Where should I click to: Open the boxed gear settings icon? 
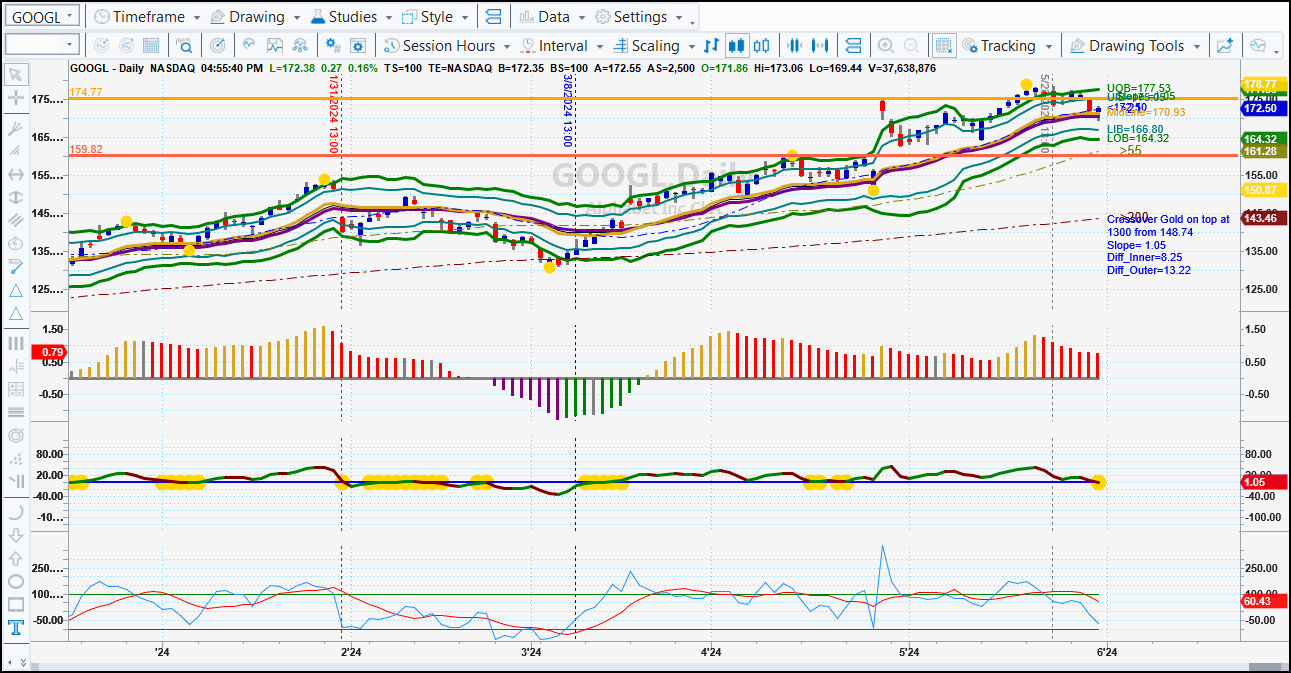coord(359,46)
